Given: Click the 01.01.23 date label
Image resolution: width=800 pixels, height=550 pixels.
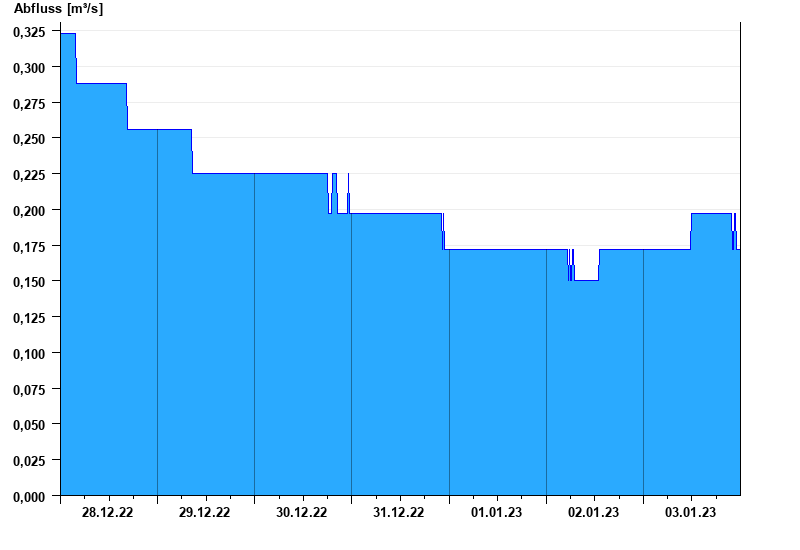Looking at the screenshot, I should point(496,512).
